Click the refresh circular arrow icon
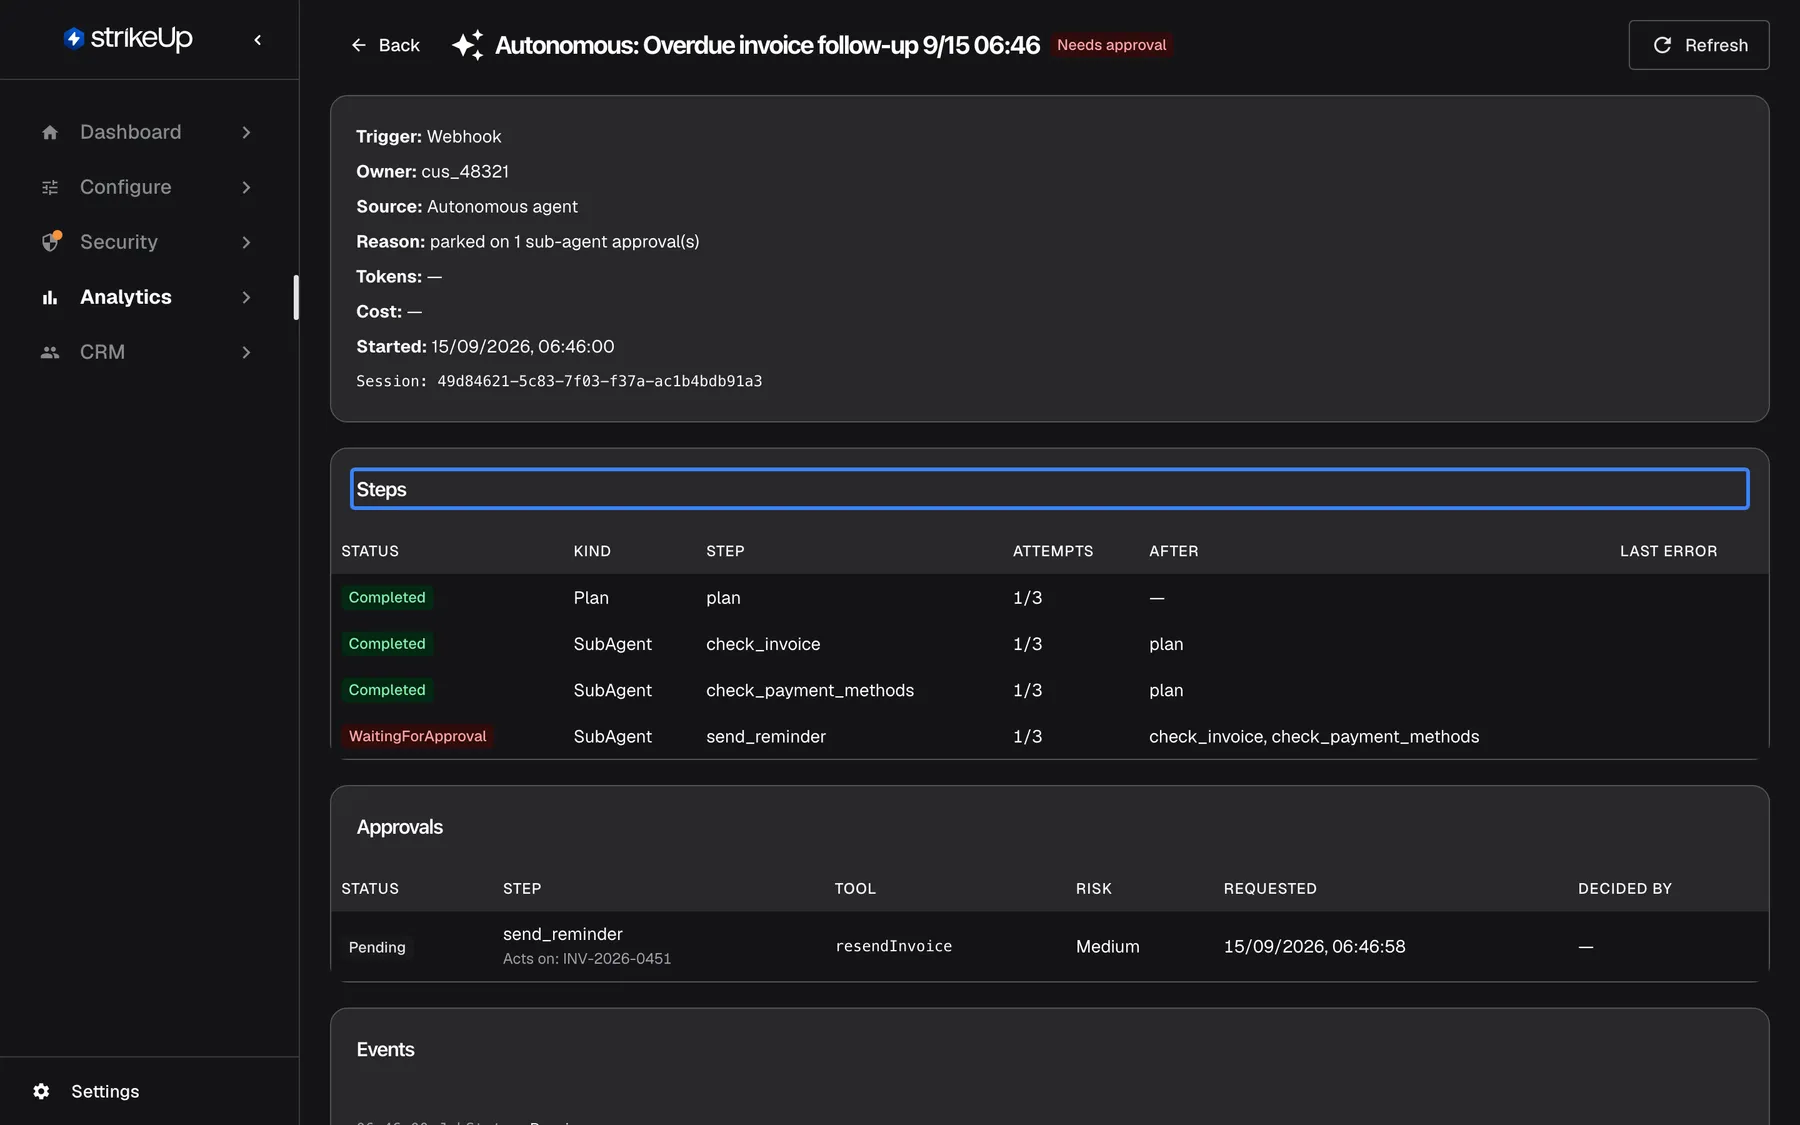Screen dimensions: 1800x1125 [1662, 45]
